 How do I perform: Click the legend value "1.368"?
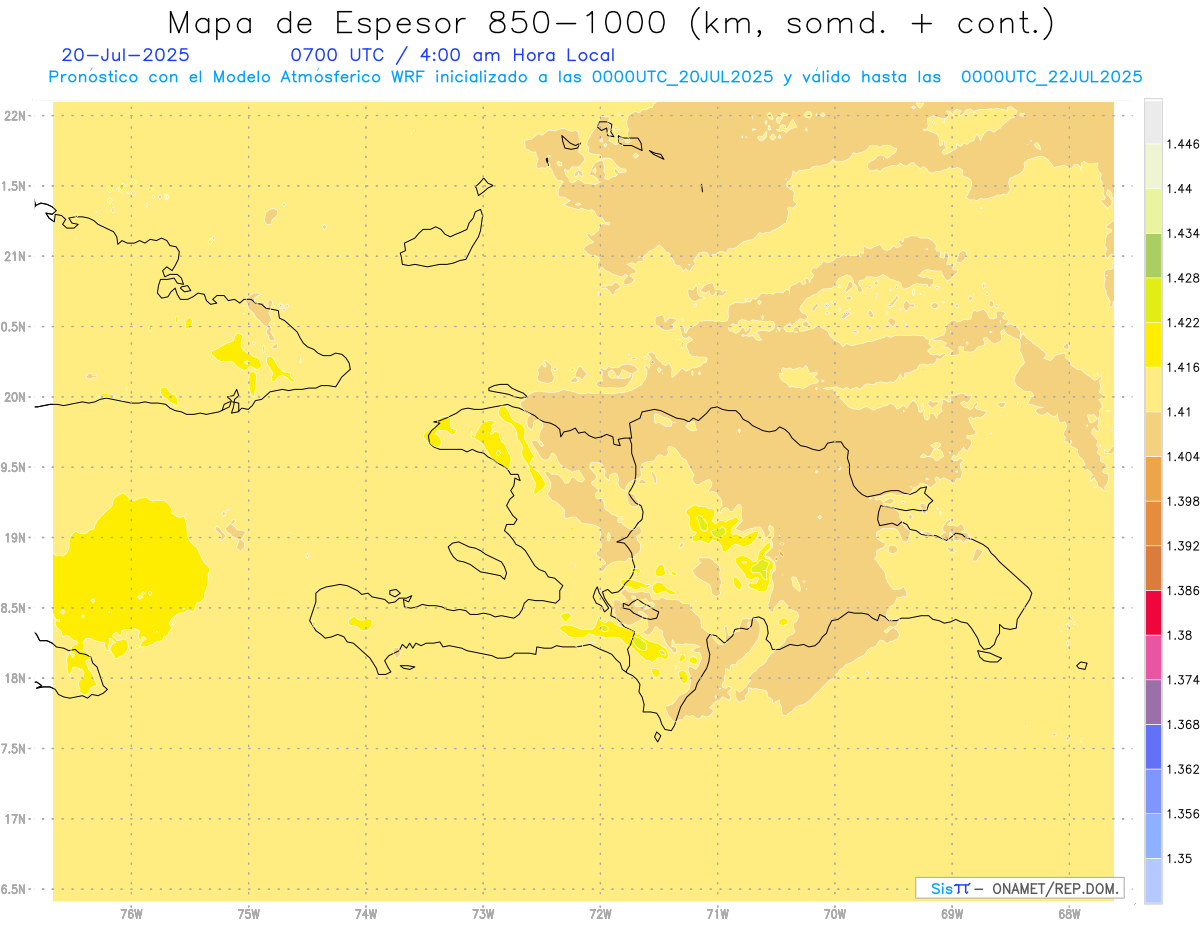pyautogui.click(x=1185, y=724)
